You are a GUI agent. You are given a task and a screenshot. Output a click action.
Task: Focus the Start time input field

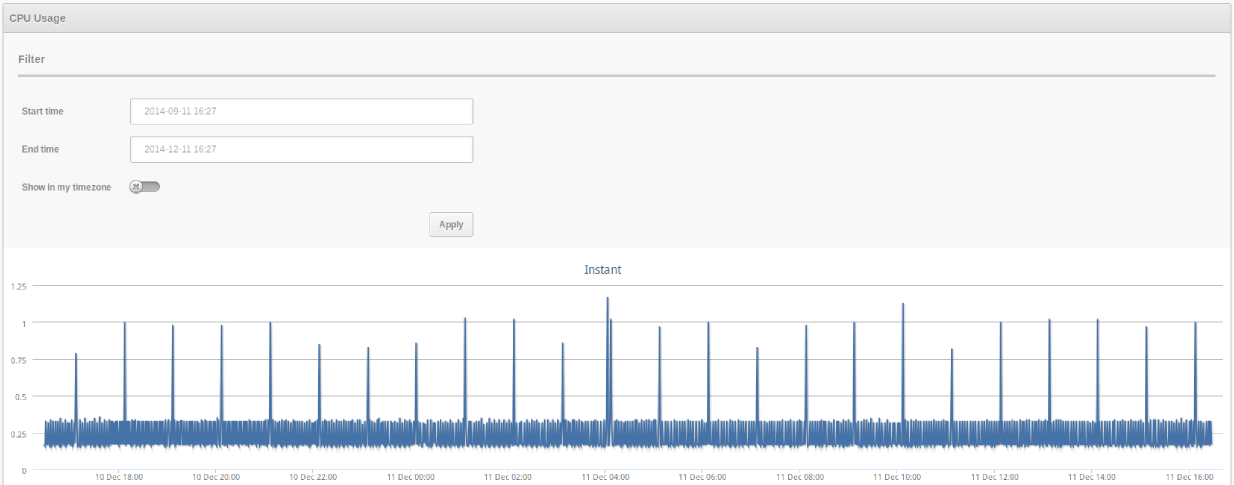tap(301, 111)
